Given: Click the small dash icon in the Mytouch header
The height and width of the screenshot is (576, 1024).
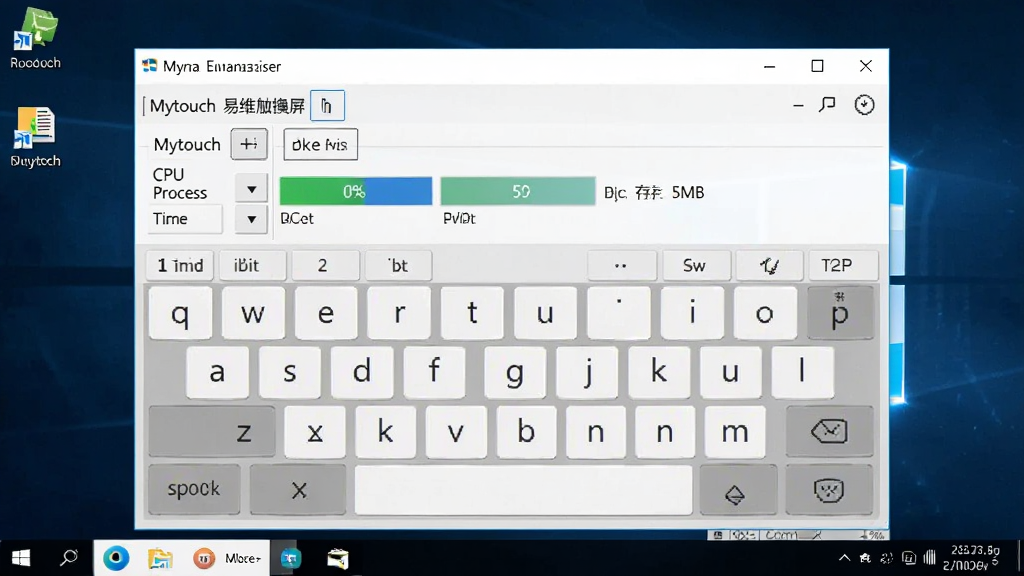Looking at the screenshot, I should tap(798, 105).
